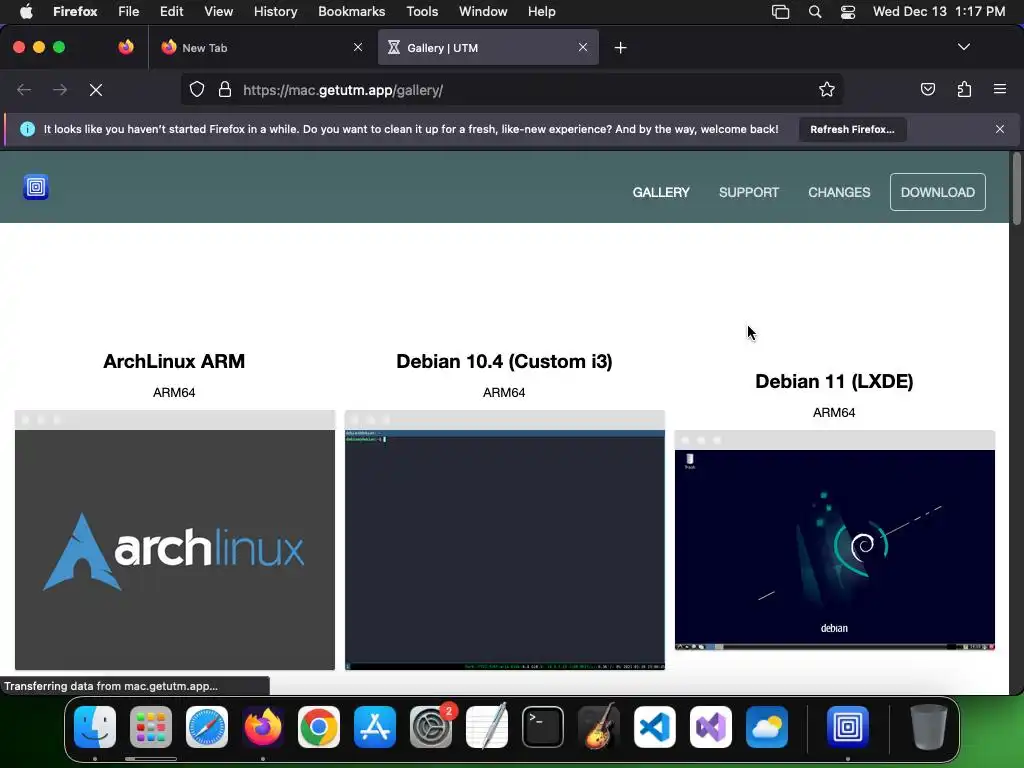Stop loading the page with X button

coord(96,90)
